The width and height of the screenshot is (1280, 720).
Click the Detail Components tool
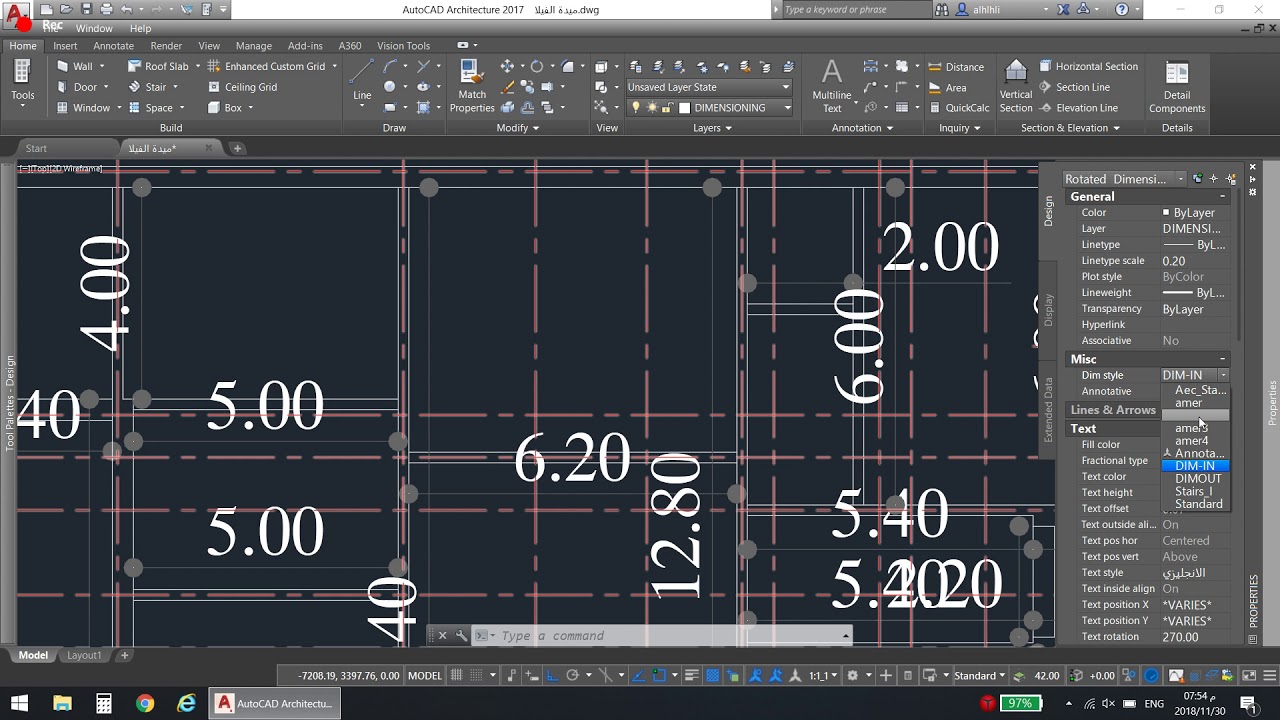(1177, 86)
